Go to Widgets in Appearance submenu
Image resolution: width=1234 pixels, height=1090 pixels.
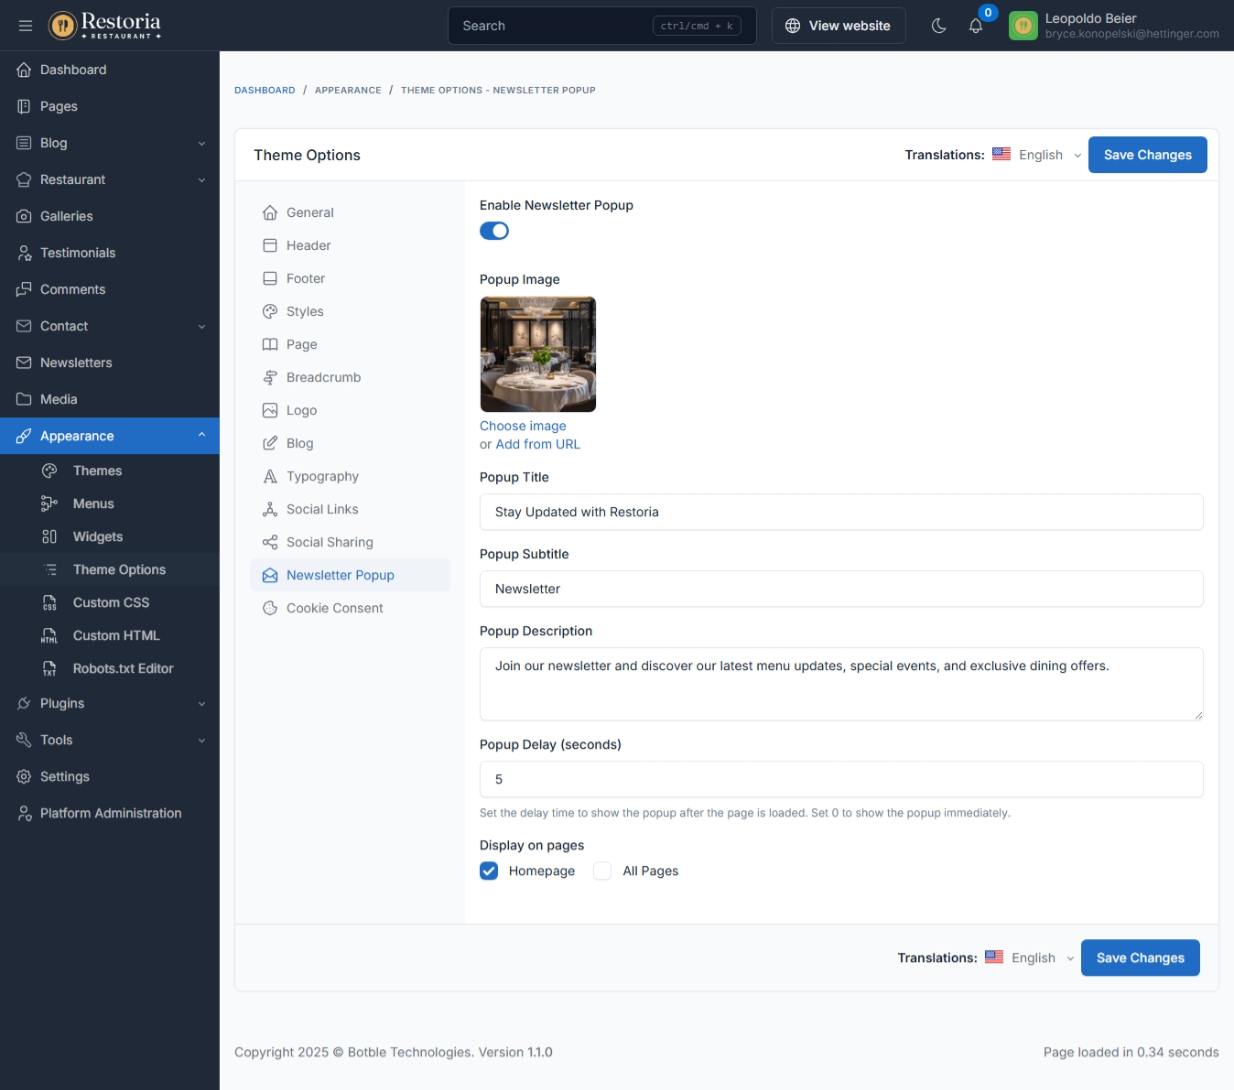click(x=97, y=537)
